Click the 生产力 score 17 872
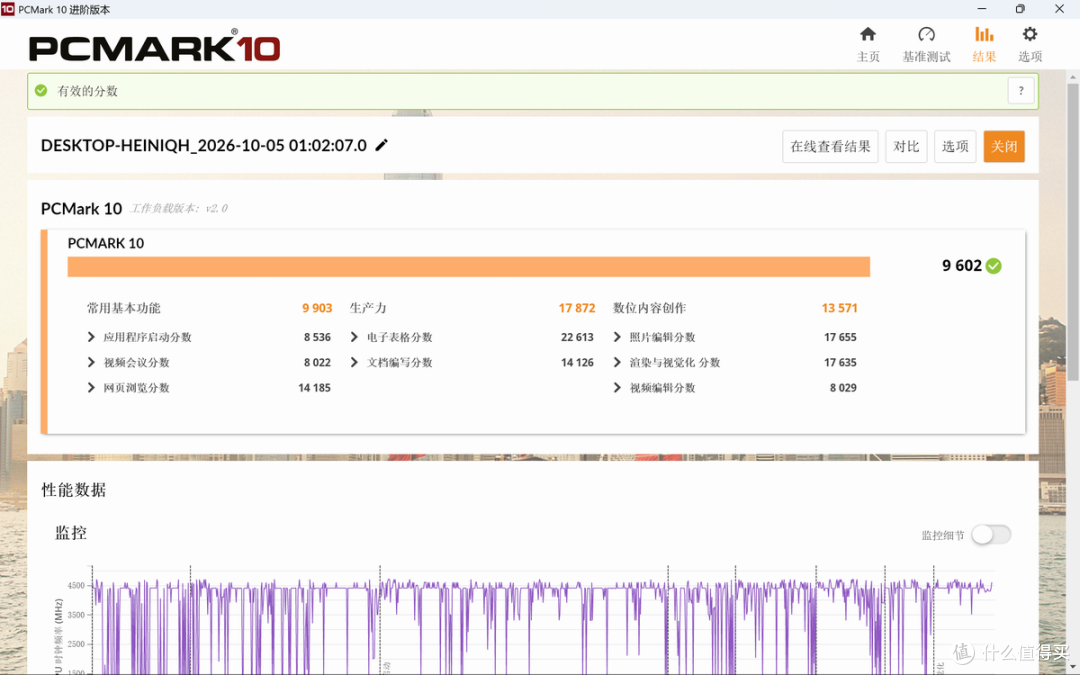 coord(577,308)
